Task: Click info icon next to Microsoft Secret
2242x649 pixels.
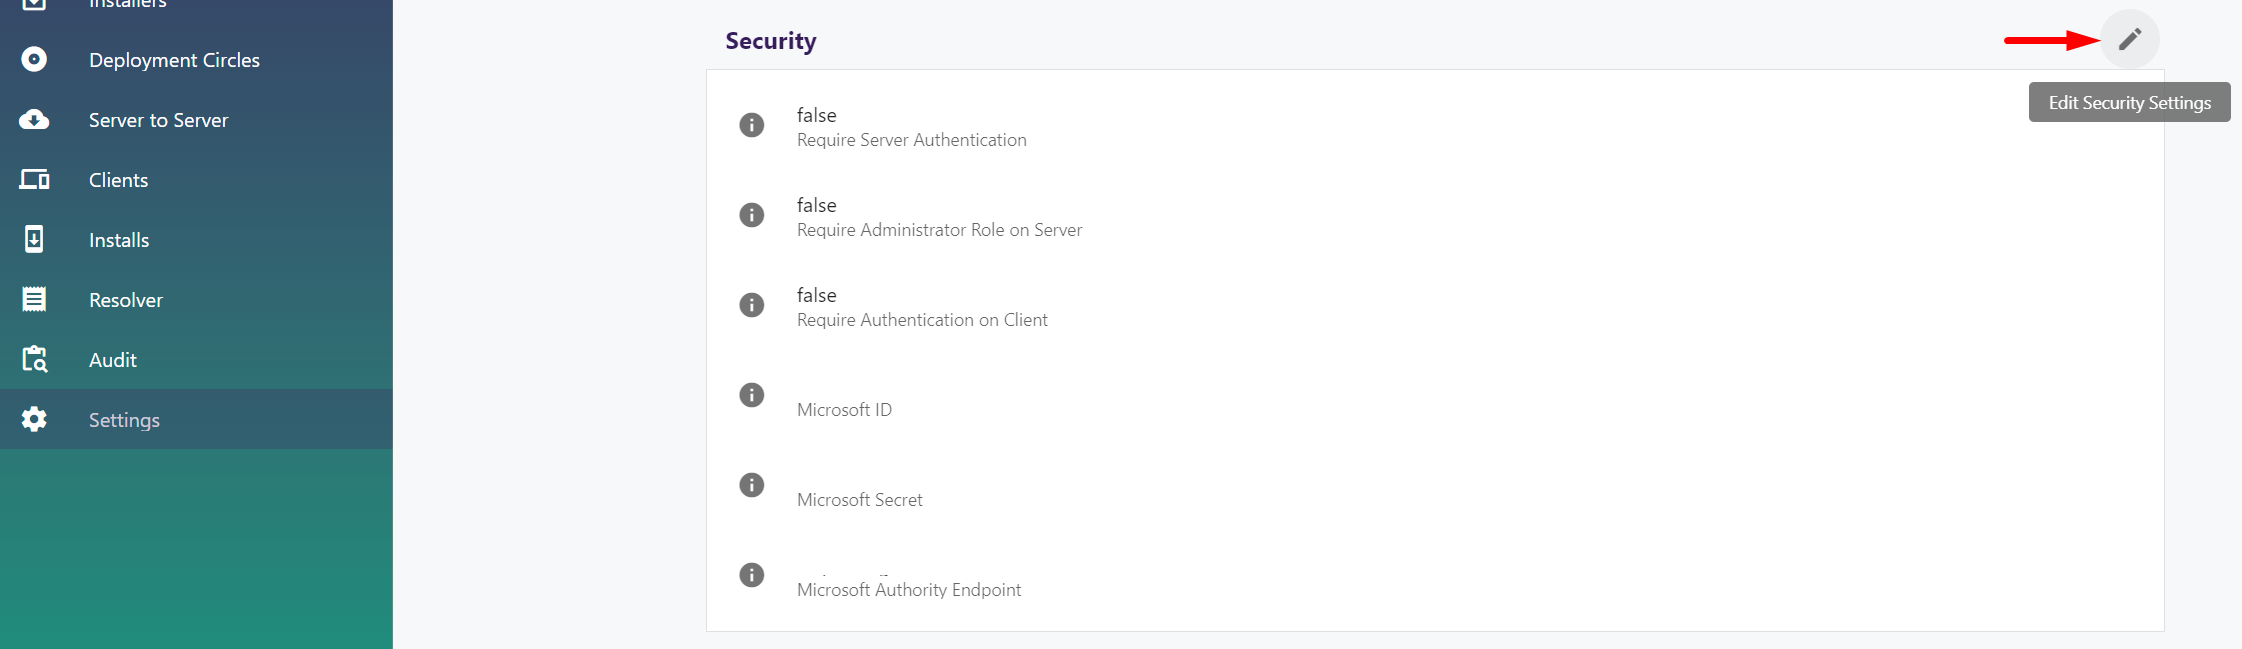Action: pos(751,485)
